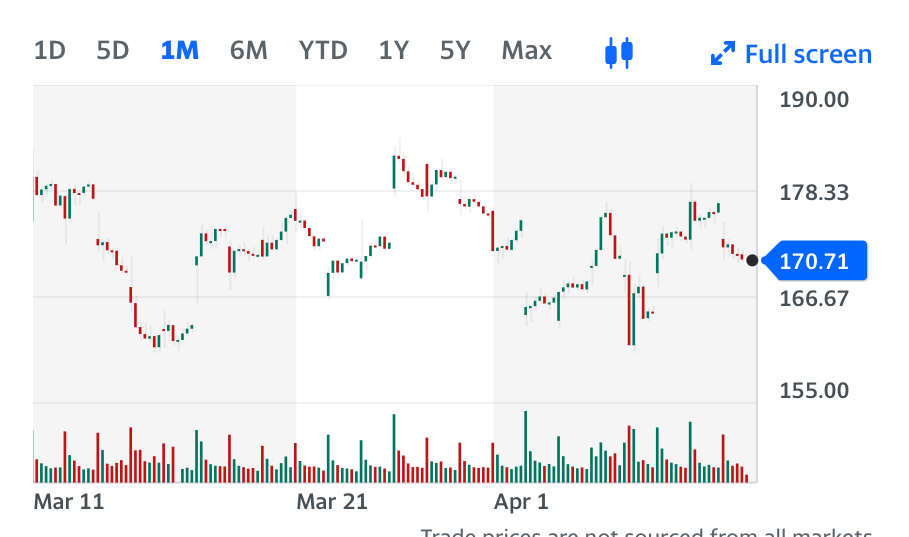Open the Full screen chart link
Screen dimensions: 909x537
pyautogui.click(x=808, y=54)
